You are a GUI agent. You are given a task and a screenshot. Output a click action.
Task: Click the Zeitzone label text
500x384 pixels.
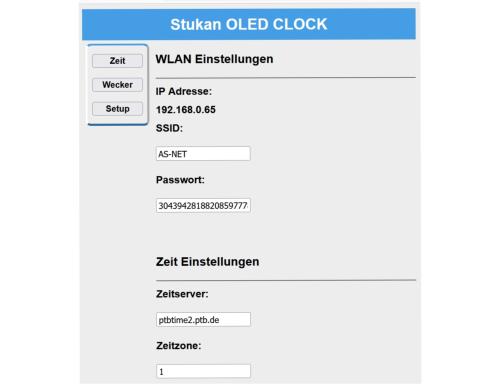coord(179,346)
